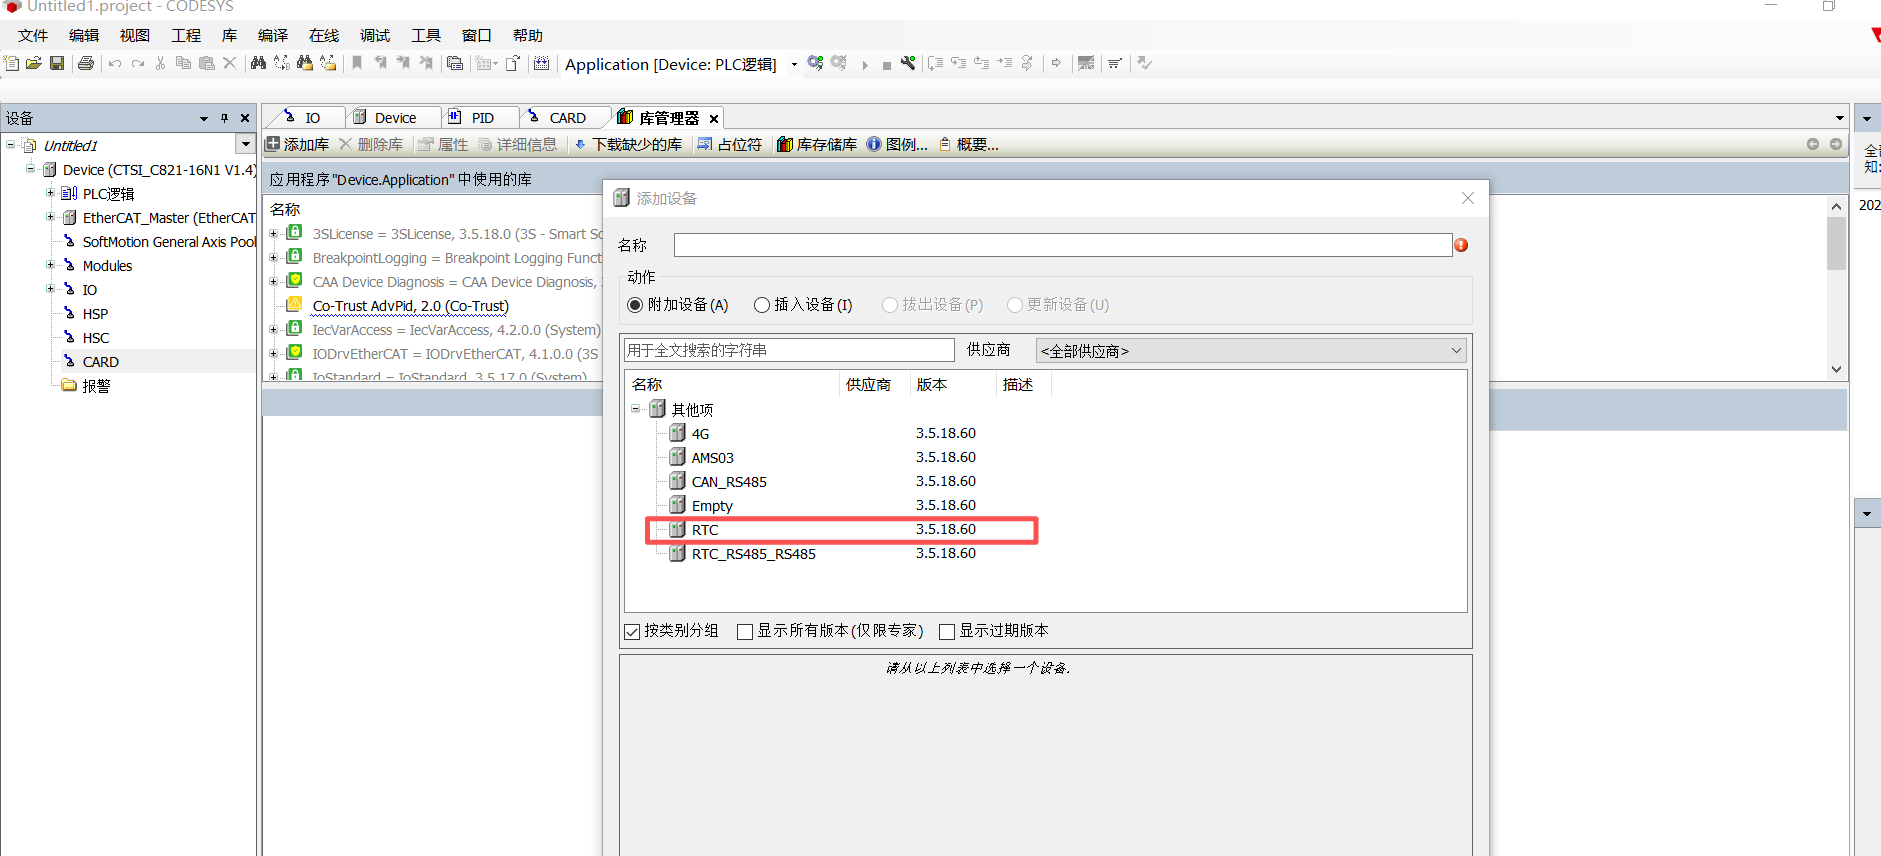Open 图例 legend info icon
1881x856 pixels.
point(897,145)
